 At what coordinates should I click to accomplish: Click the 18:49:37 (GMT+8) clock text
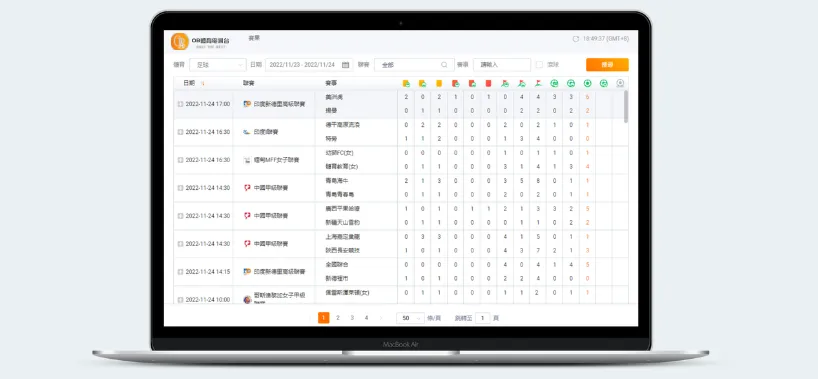coord(606,39)
